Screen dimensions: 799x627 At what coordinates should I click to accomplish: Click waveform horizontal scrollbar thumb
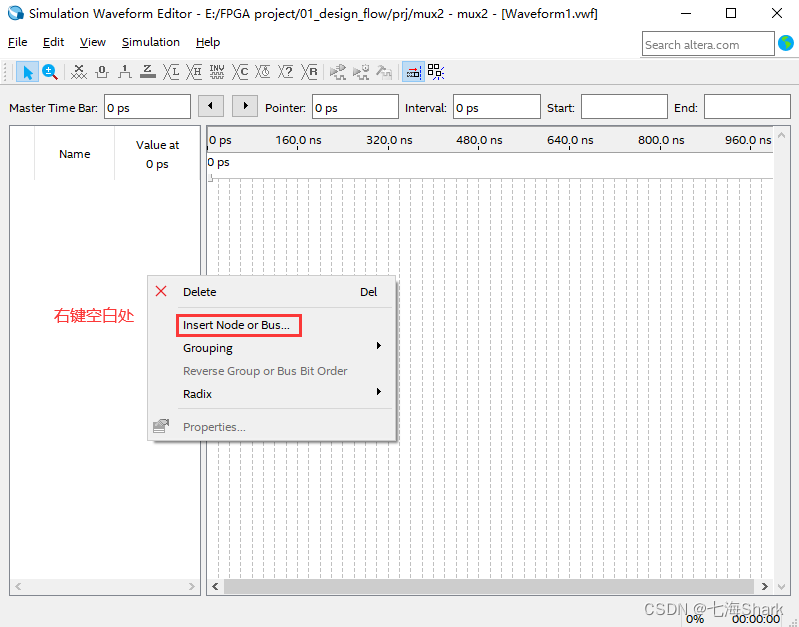(489, 586)
